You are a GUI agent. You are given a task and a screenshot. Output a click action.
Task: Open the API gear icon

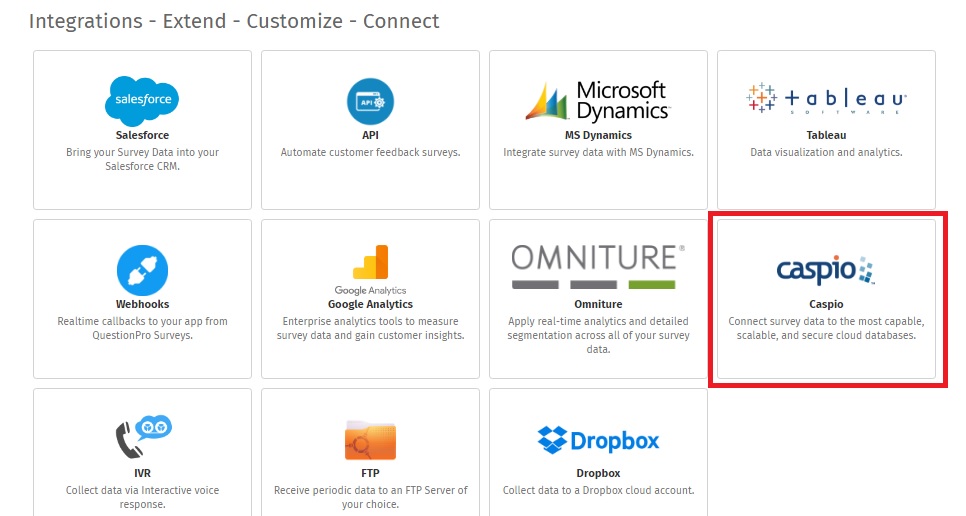[370, 102]
